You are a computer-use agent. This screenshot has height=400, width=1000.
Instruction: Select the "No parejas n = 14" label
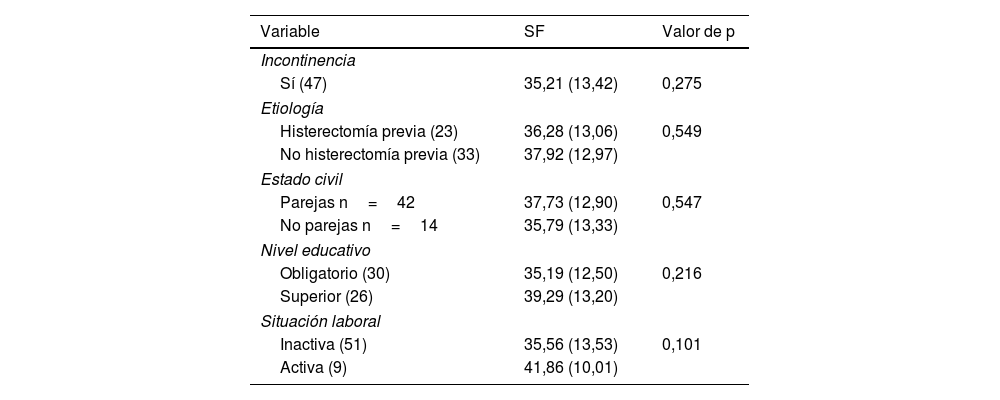[358, 226]
